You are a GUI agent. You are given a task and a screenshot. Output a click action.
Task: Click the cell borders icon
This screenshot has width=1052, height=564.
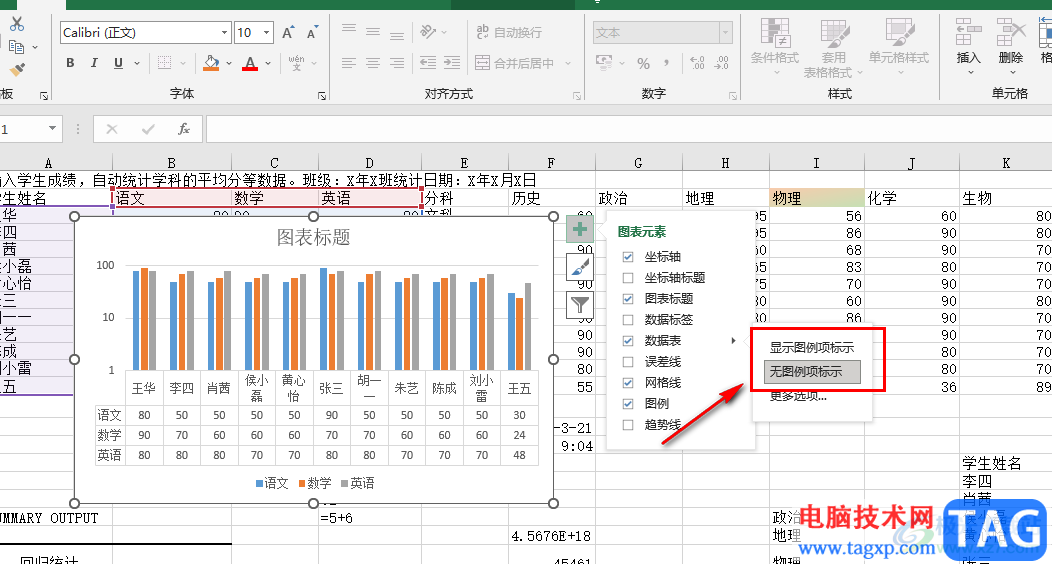164,63
